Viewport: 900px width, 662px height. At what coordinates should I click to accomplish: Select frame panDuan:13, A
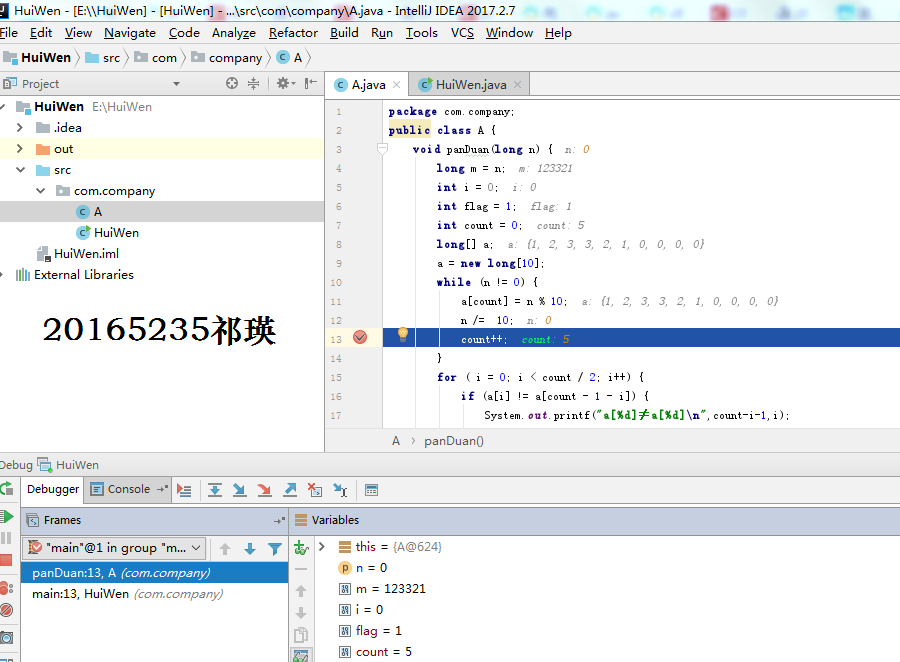154,573
